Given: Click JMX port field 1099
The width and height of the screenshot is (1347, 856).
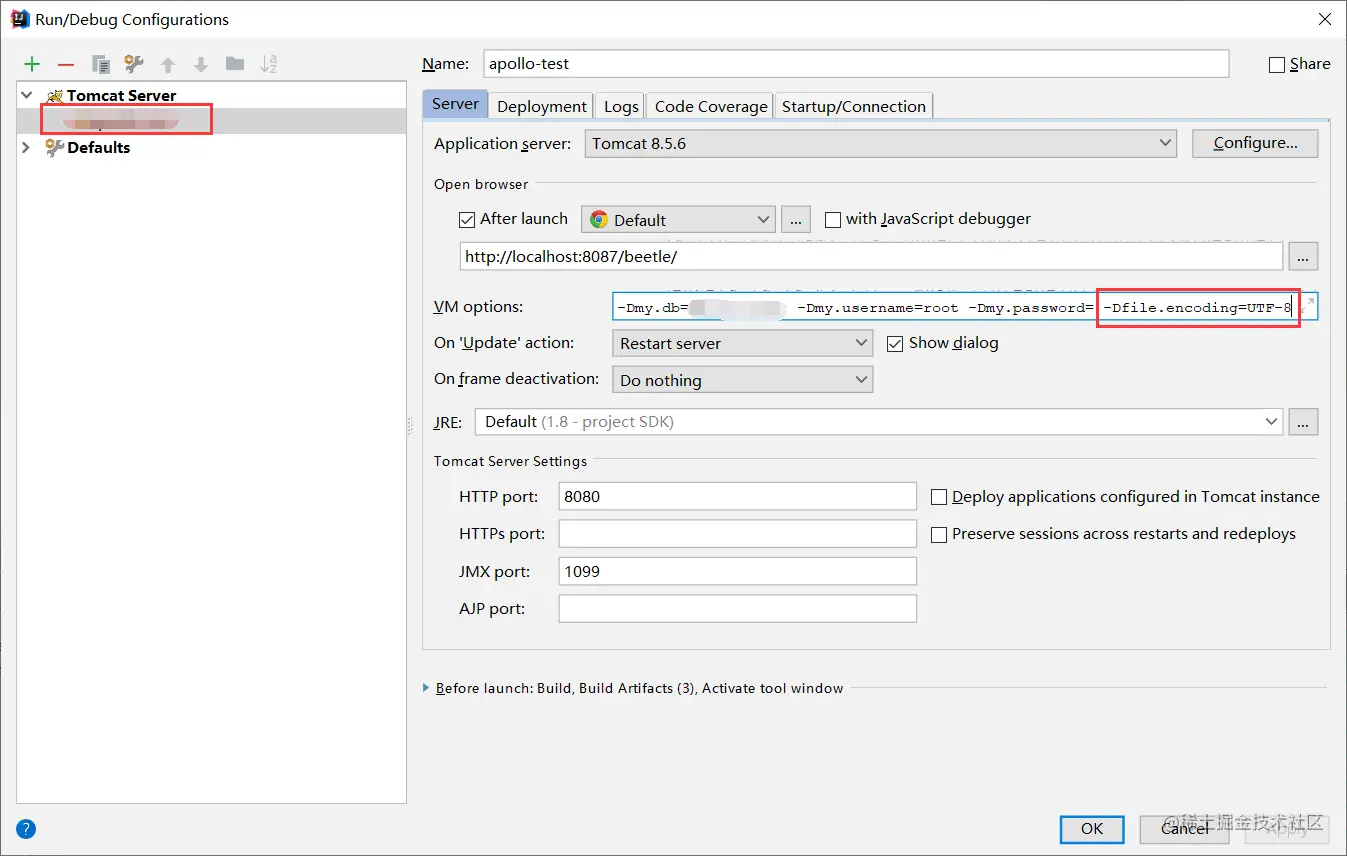Looking at the screenshot, I should (x=738, y=571).
